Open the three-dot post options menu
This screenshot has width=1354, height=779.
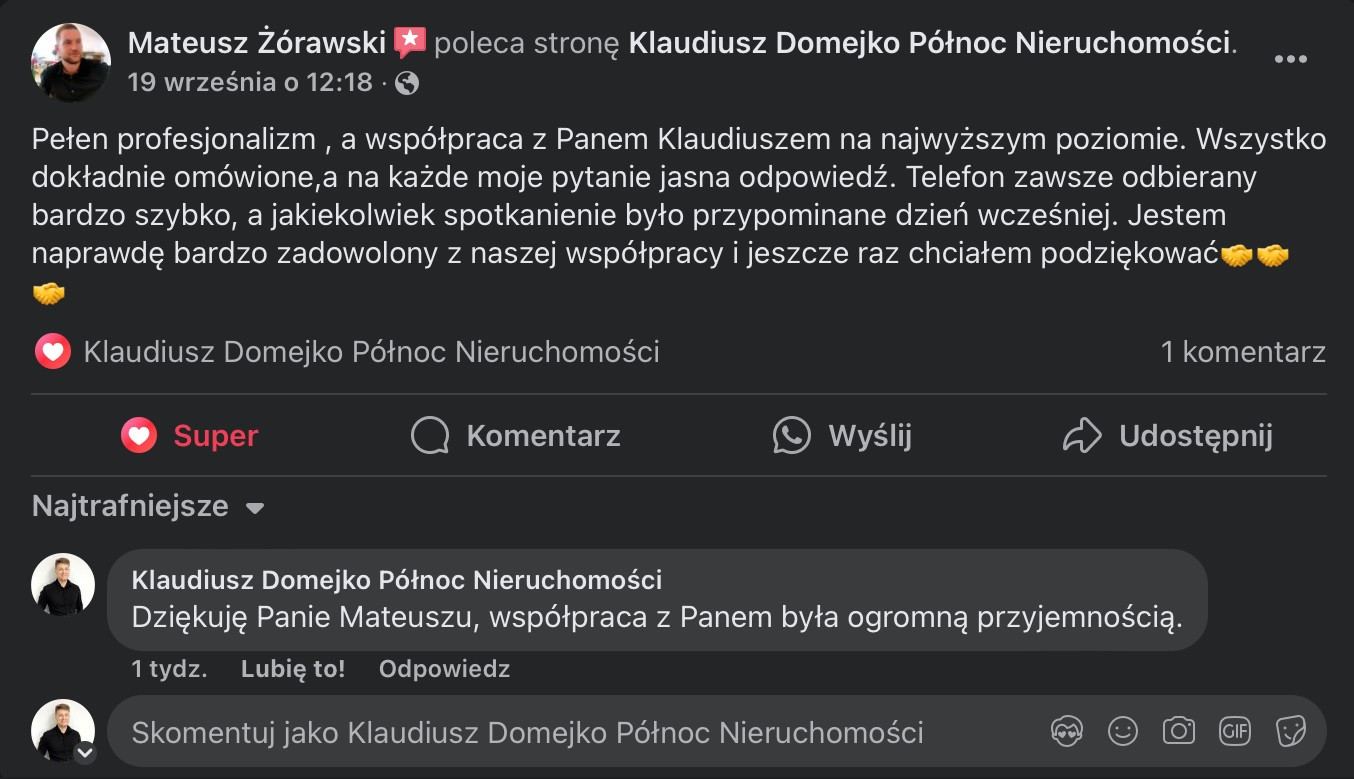click(1290, 59)
